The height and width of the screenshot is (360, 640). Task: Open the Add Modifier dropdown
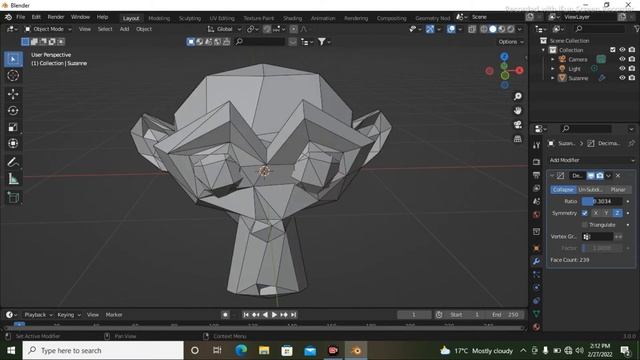coord(591,160)
